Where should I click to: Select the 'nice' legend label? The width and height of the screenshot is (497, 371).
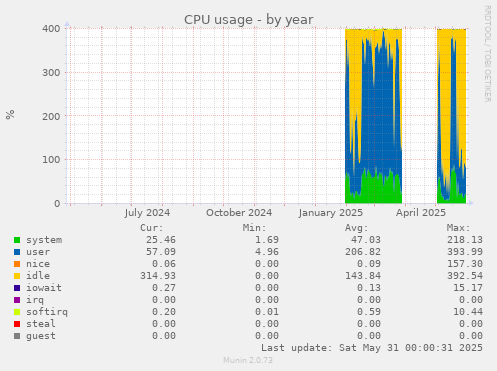(38, 264)
